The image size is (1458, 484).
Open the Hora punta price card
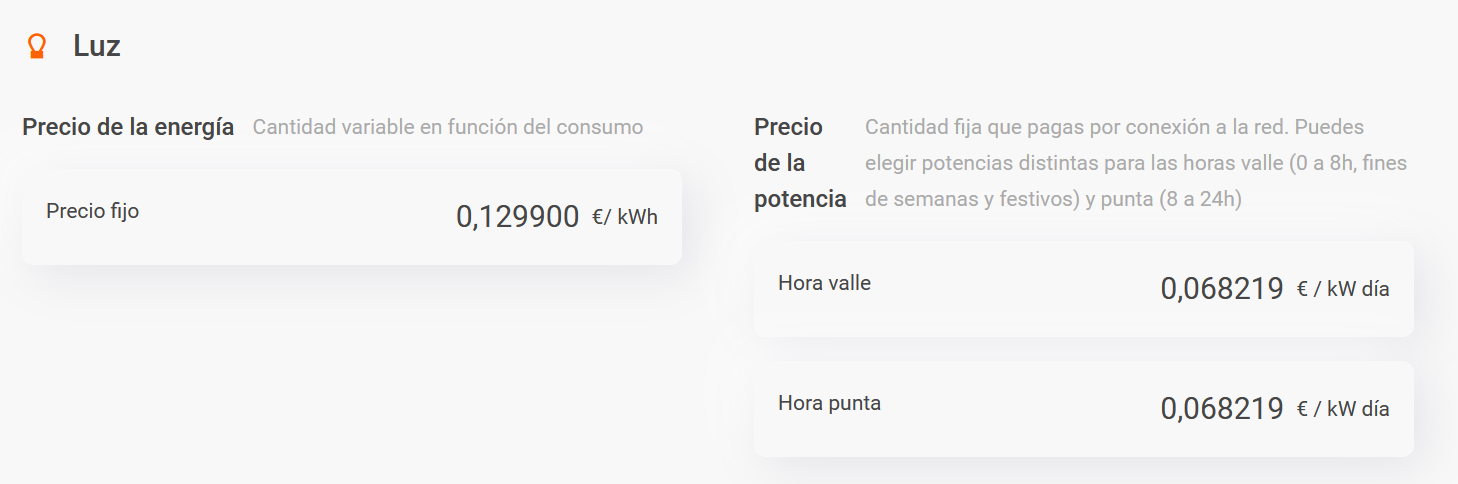pos(1084,409)
